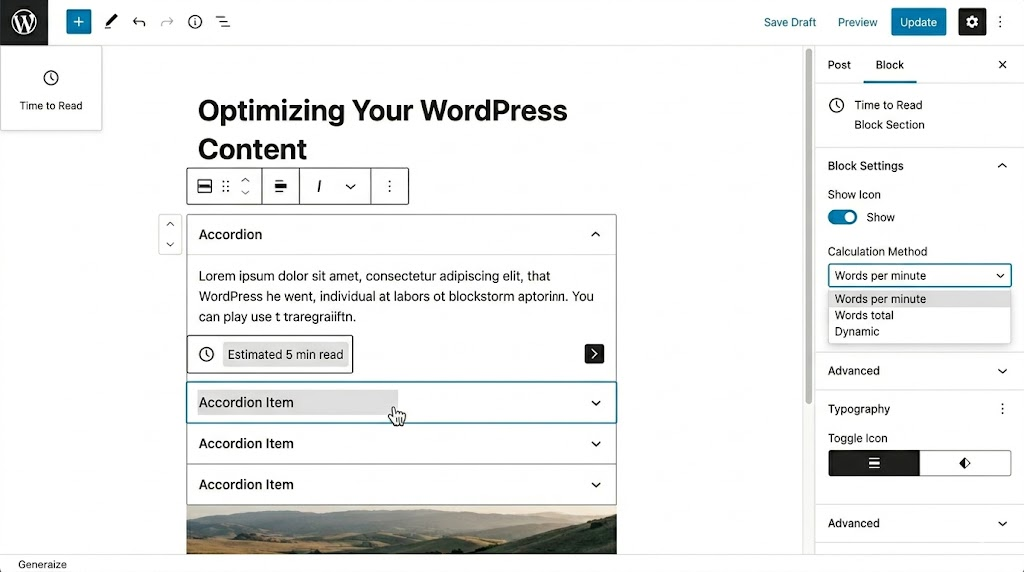
Task: Click the Time to Read block card
Action: click(x=51, y=88)
